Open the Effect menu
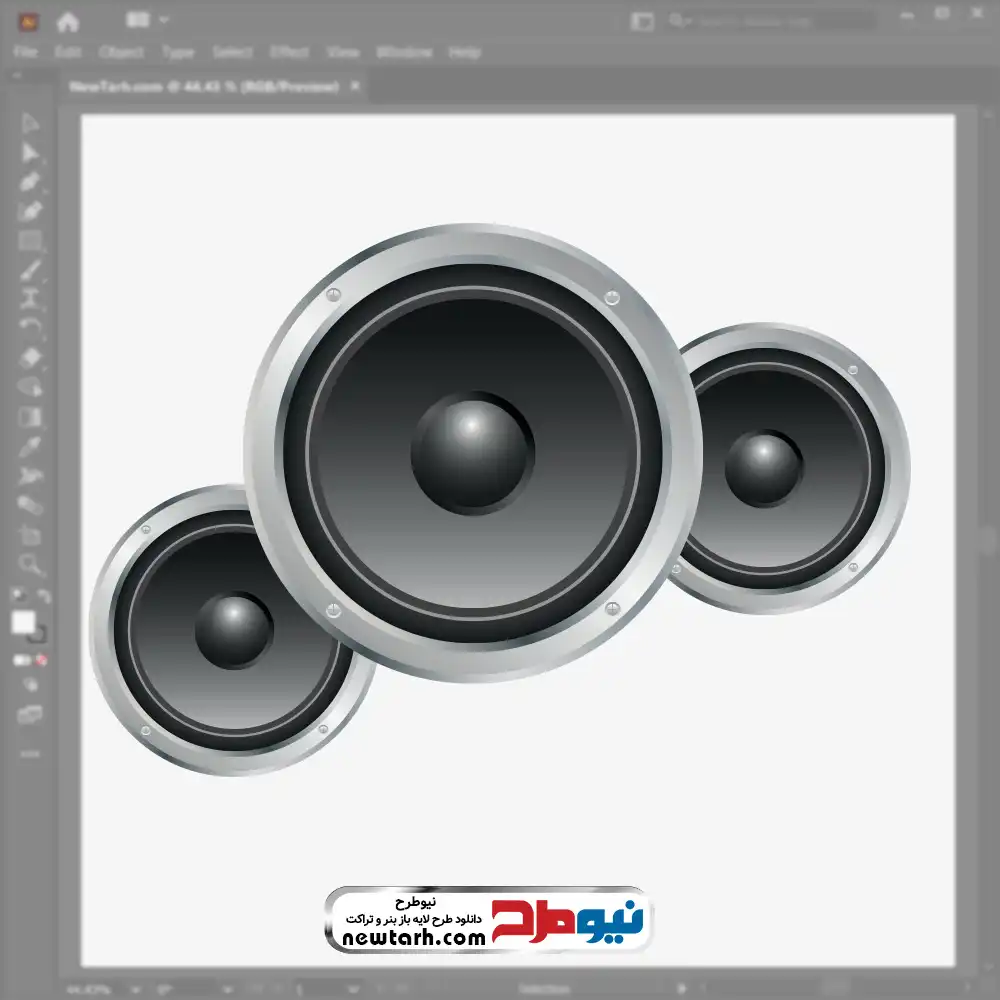 tap(290, 52)
